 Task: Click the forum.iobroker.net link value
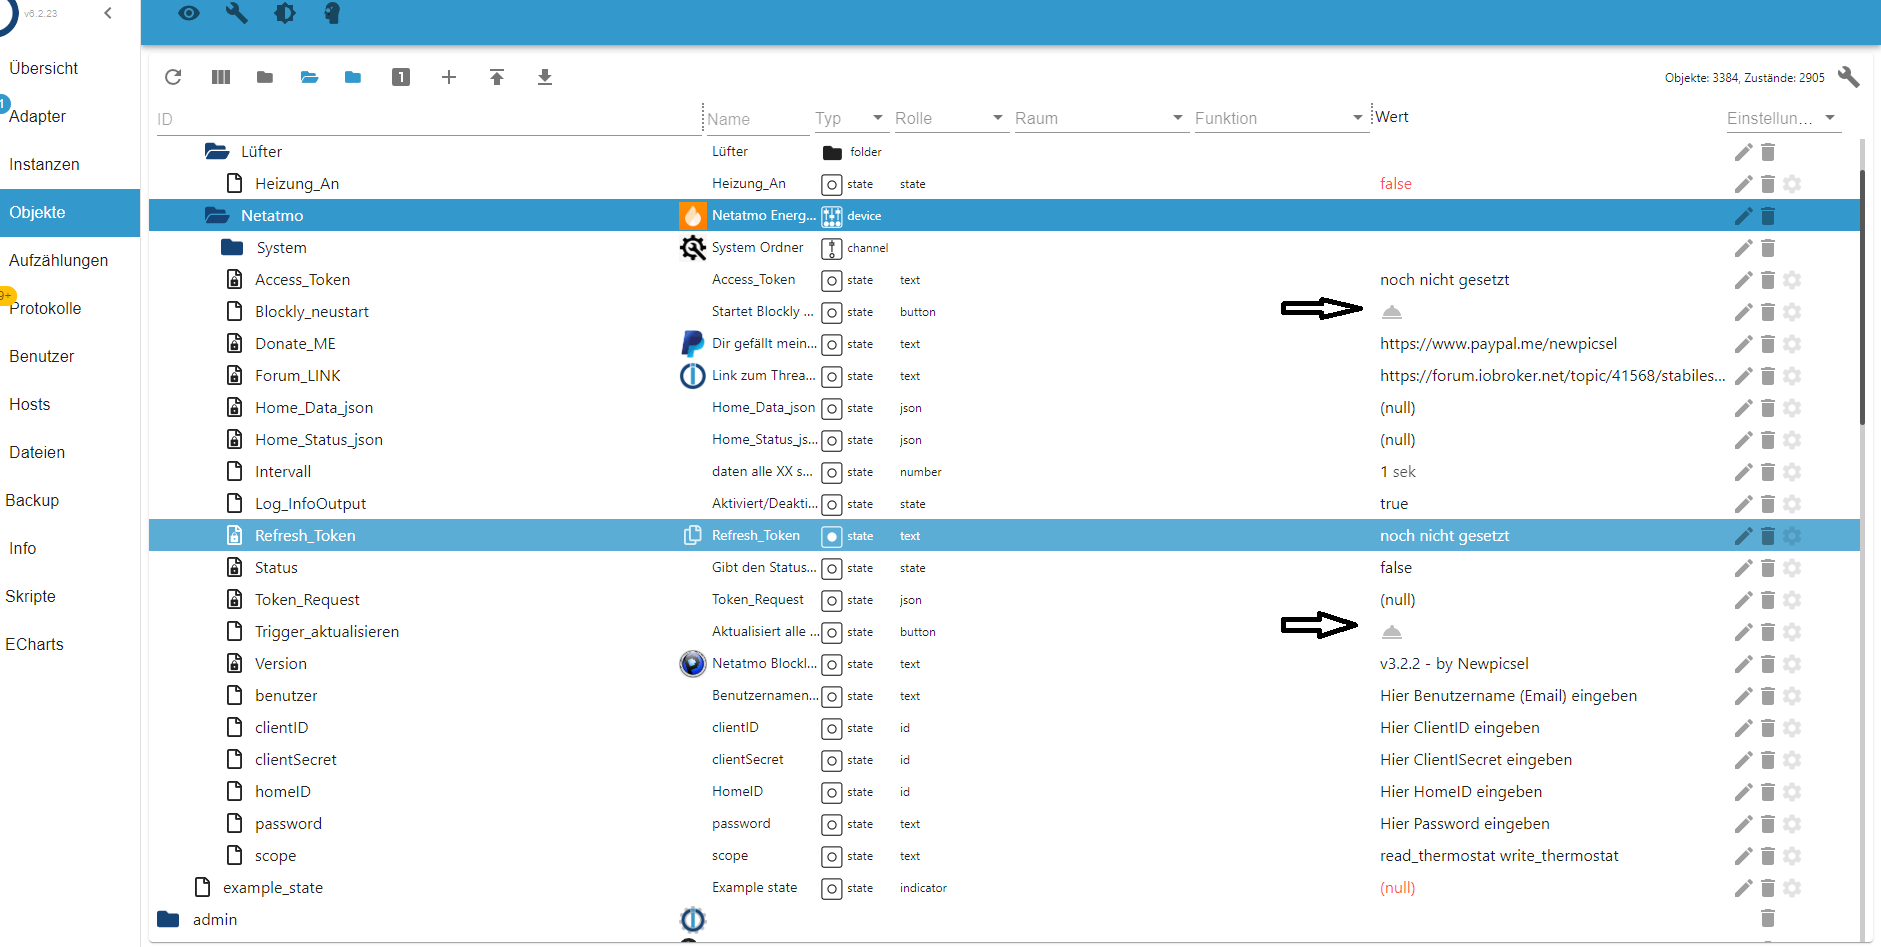1552,376
